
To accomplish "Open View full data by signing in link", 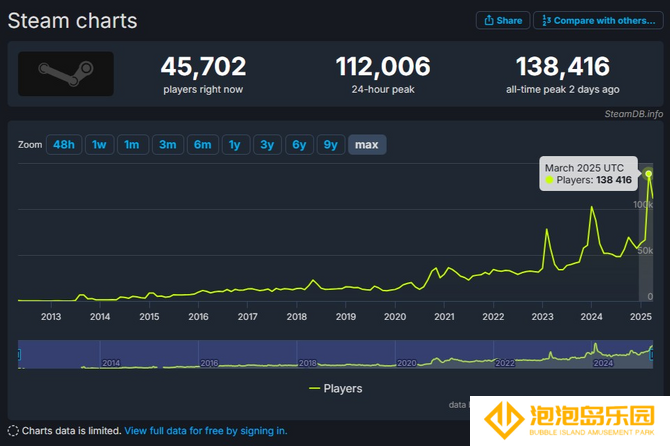I will pyautogui.click(x=206, y=431).
